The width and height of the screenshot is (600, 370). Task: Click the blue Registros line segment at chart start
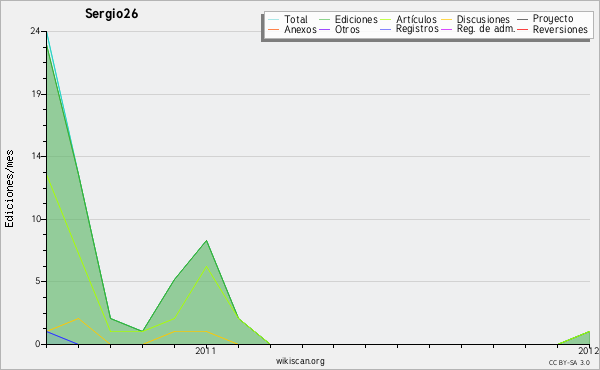point(62,338)
